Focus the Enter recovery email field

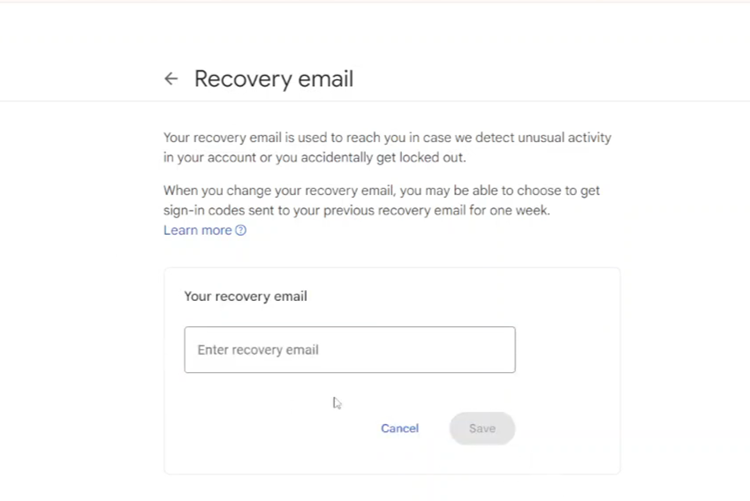tap(350, 350)
